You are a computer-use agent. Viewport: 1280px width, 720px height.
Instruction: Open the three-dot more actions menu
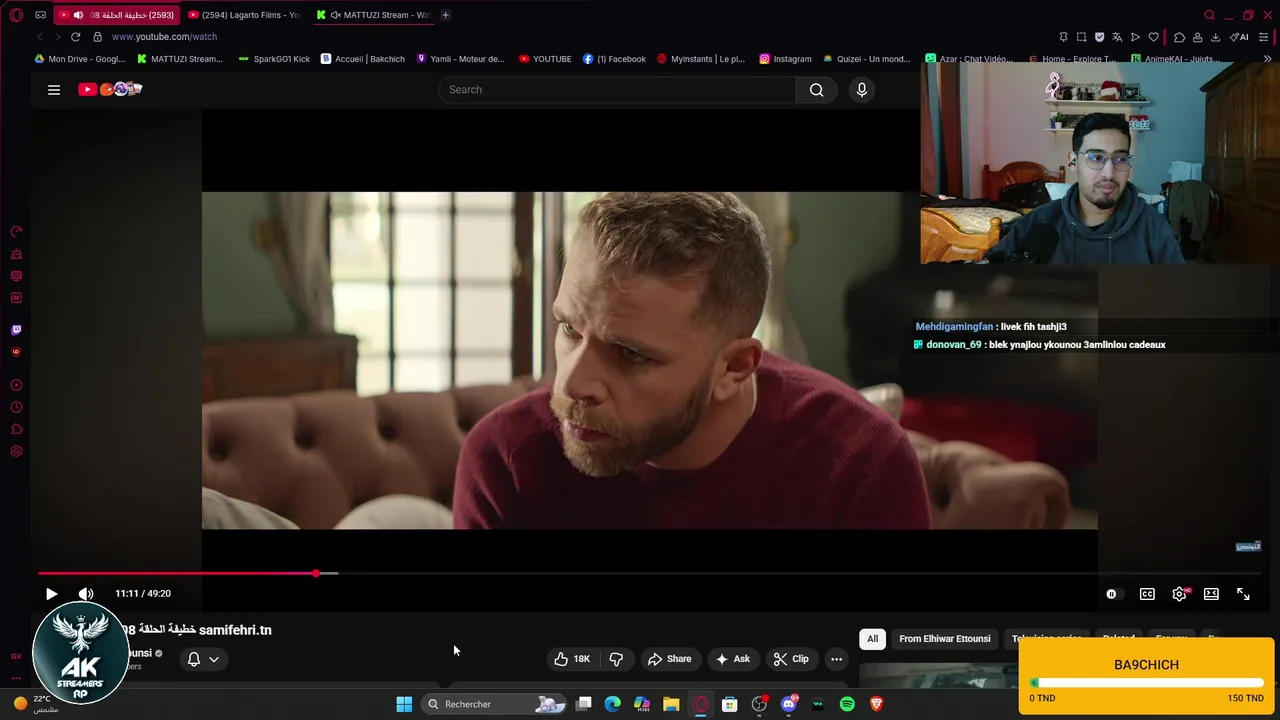[x=837, y=659]
